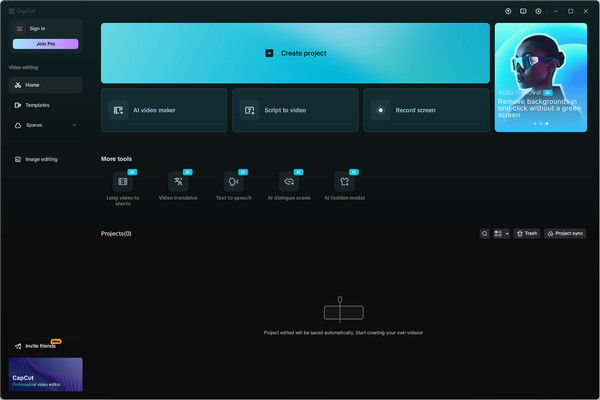Click the Join Pro button
Image resolution: width=600 pixels, height=400 pixels.
(x=46, y=44)
